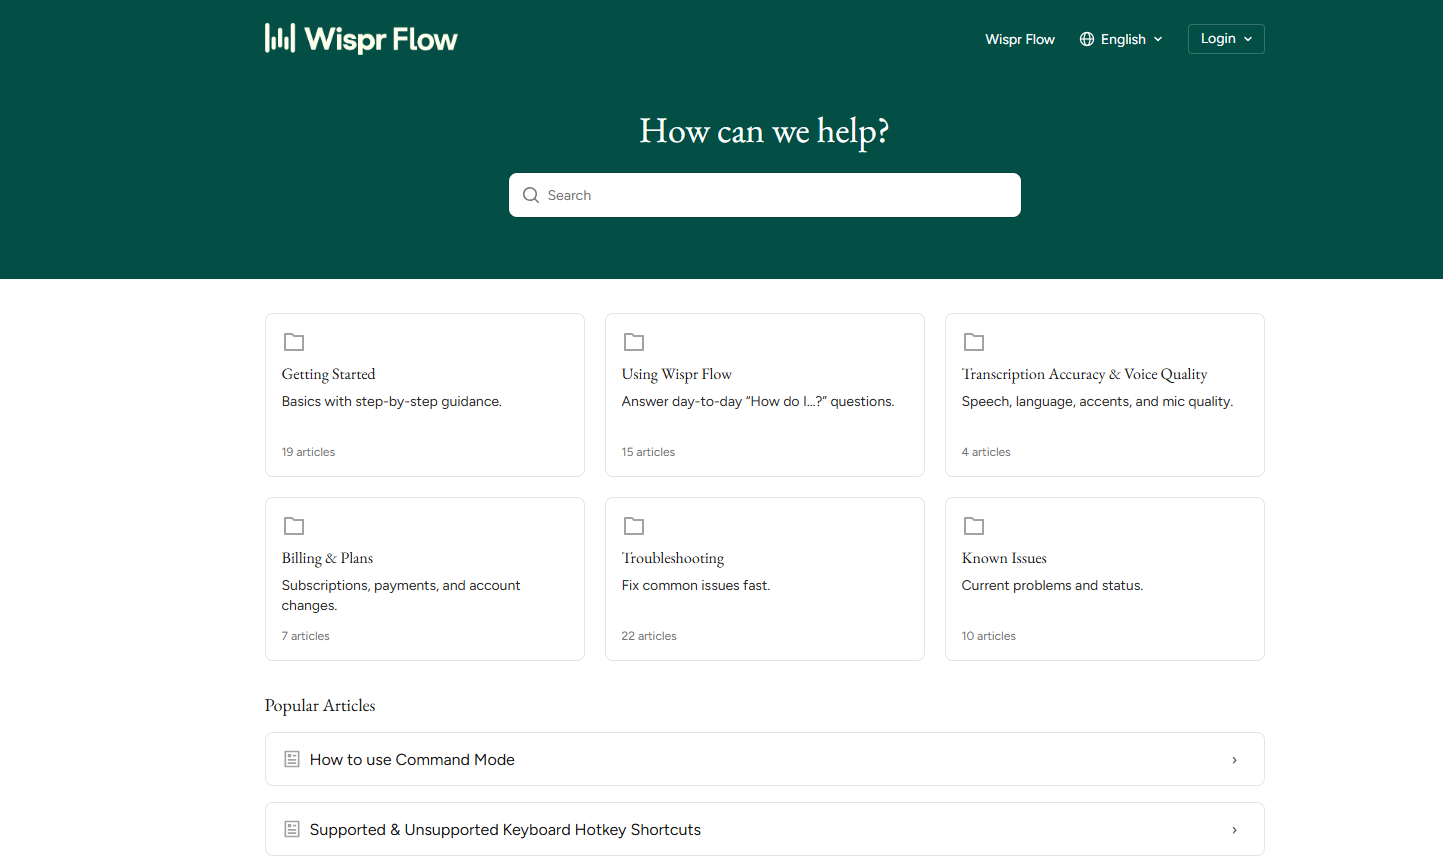Viewport: 1443px width, 858px height.
Task: Focus the Search input field
Action: coord(765,195)
